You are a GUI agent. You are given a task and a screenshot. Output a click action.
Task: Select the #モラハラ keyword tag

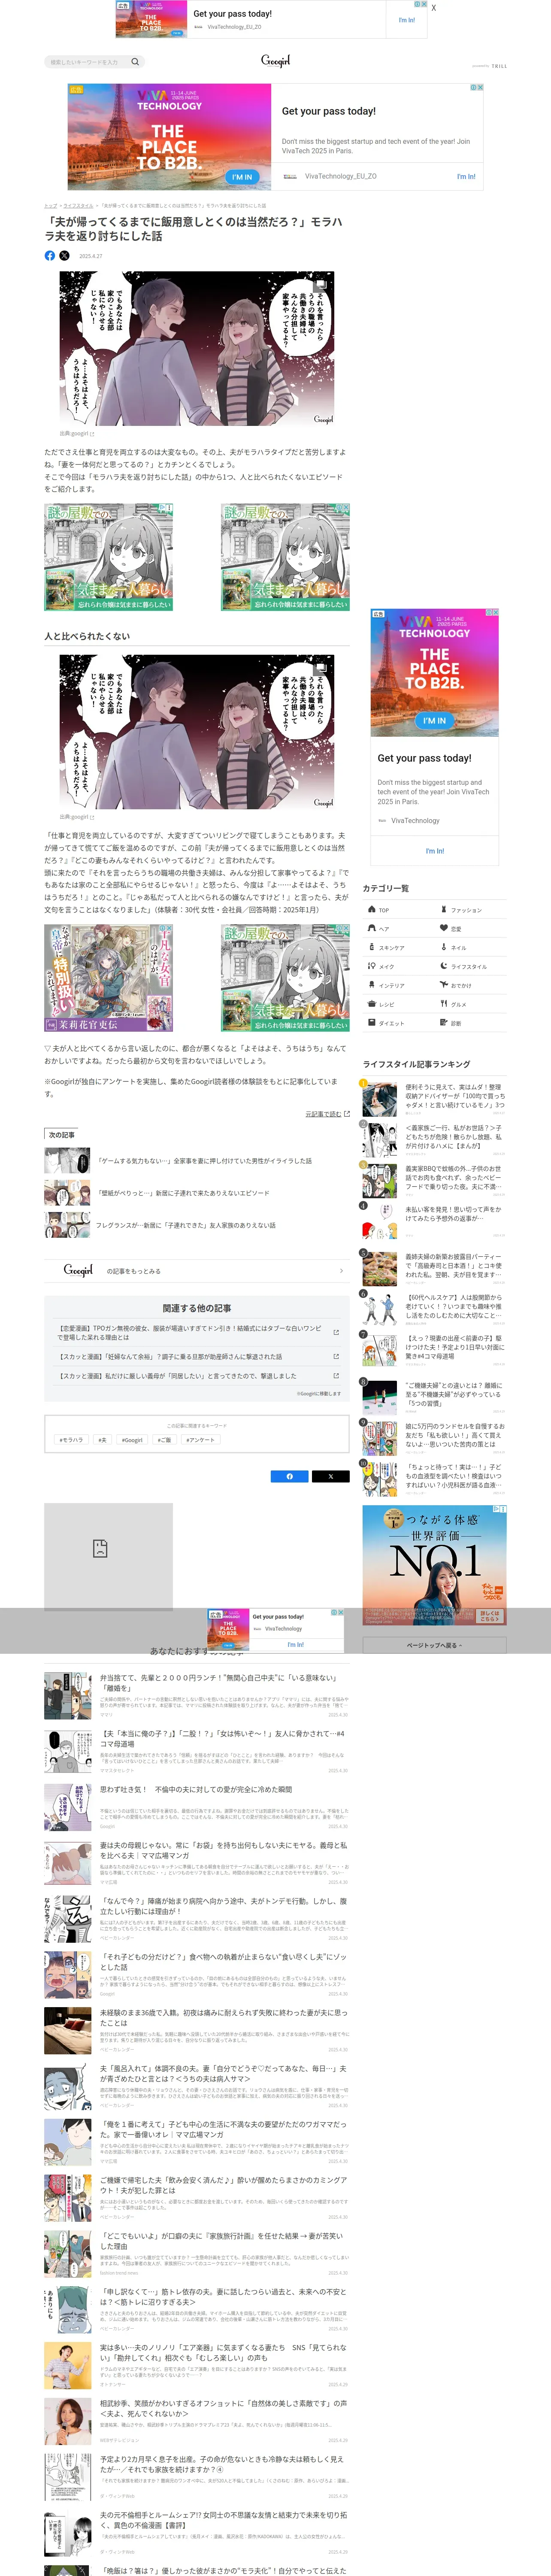tap(71, 1440)
